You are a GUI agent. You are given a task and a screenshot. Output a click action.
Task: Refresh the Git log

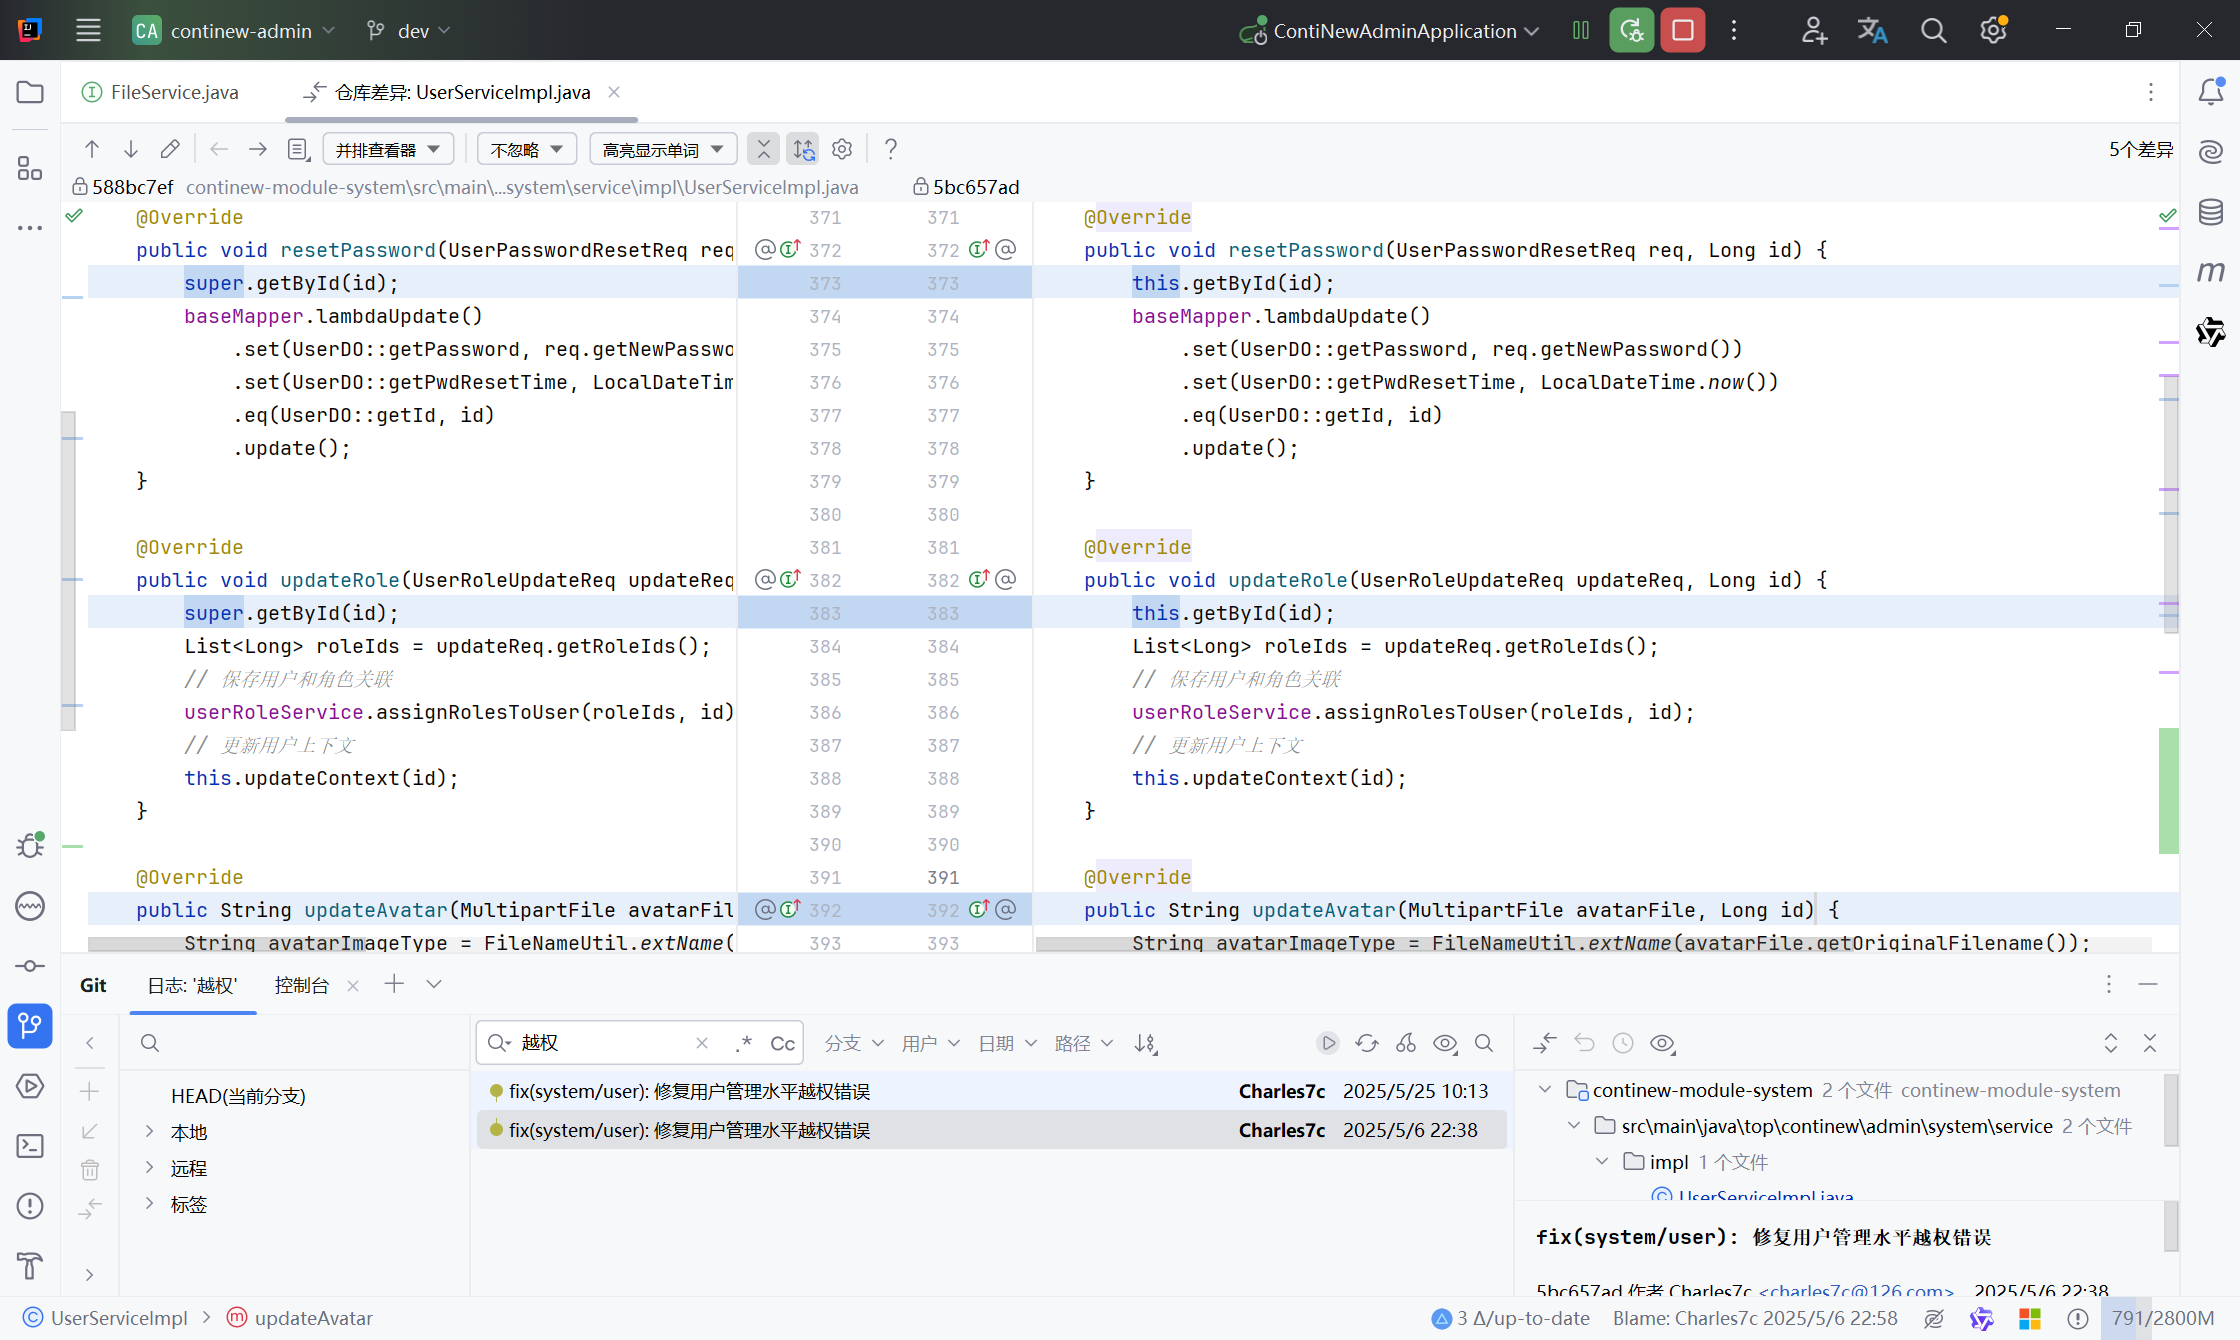pyautogui.click(x=1367, y=1044)
